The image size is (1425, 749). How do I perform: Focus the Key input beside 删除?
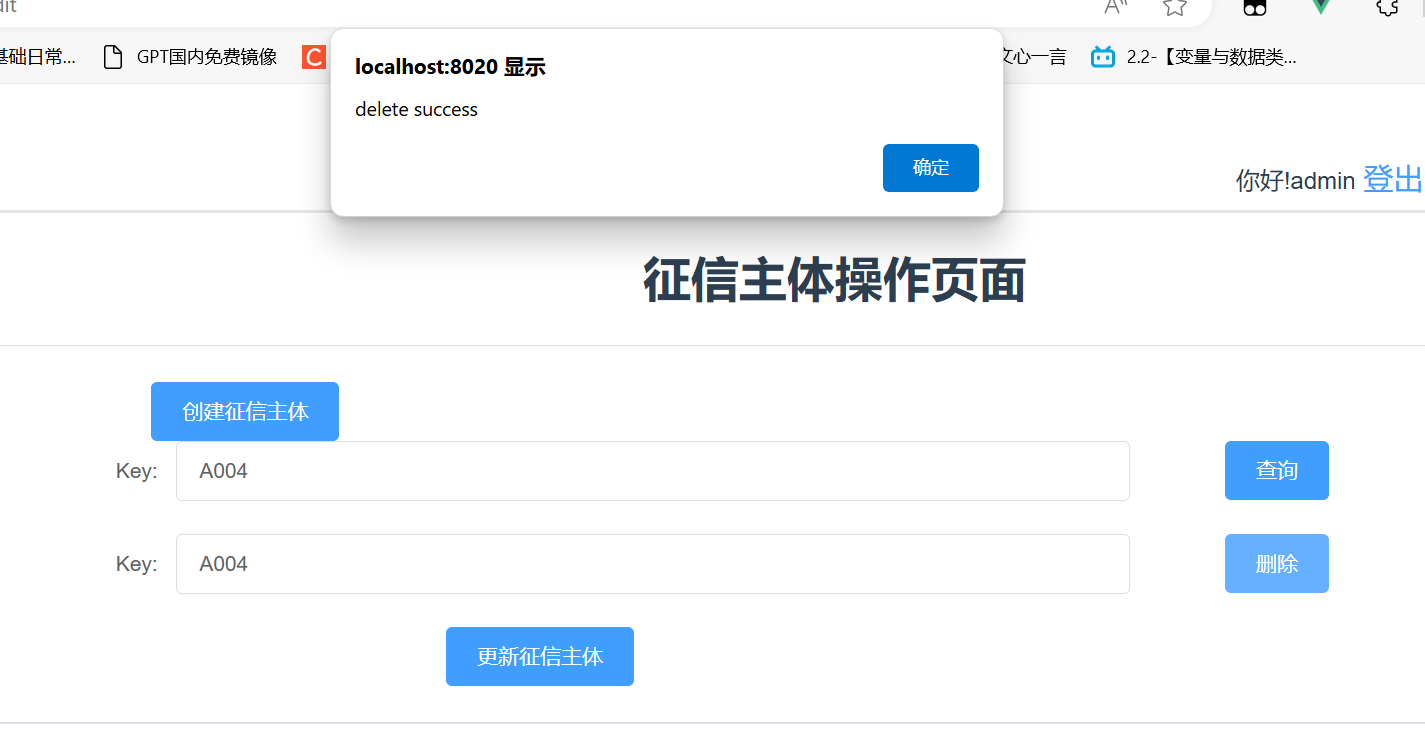(x=653, y=564)
